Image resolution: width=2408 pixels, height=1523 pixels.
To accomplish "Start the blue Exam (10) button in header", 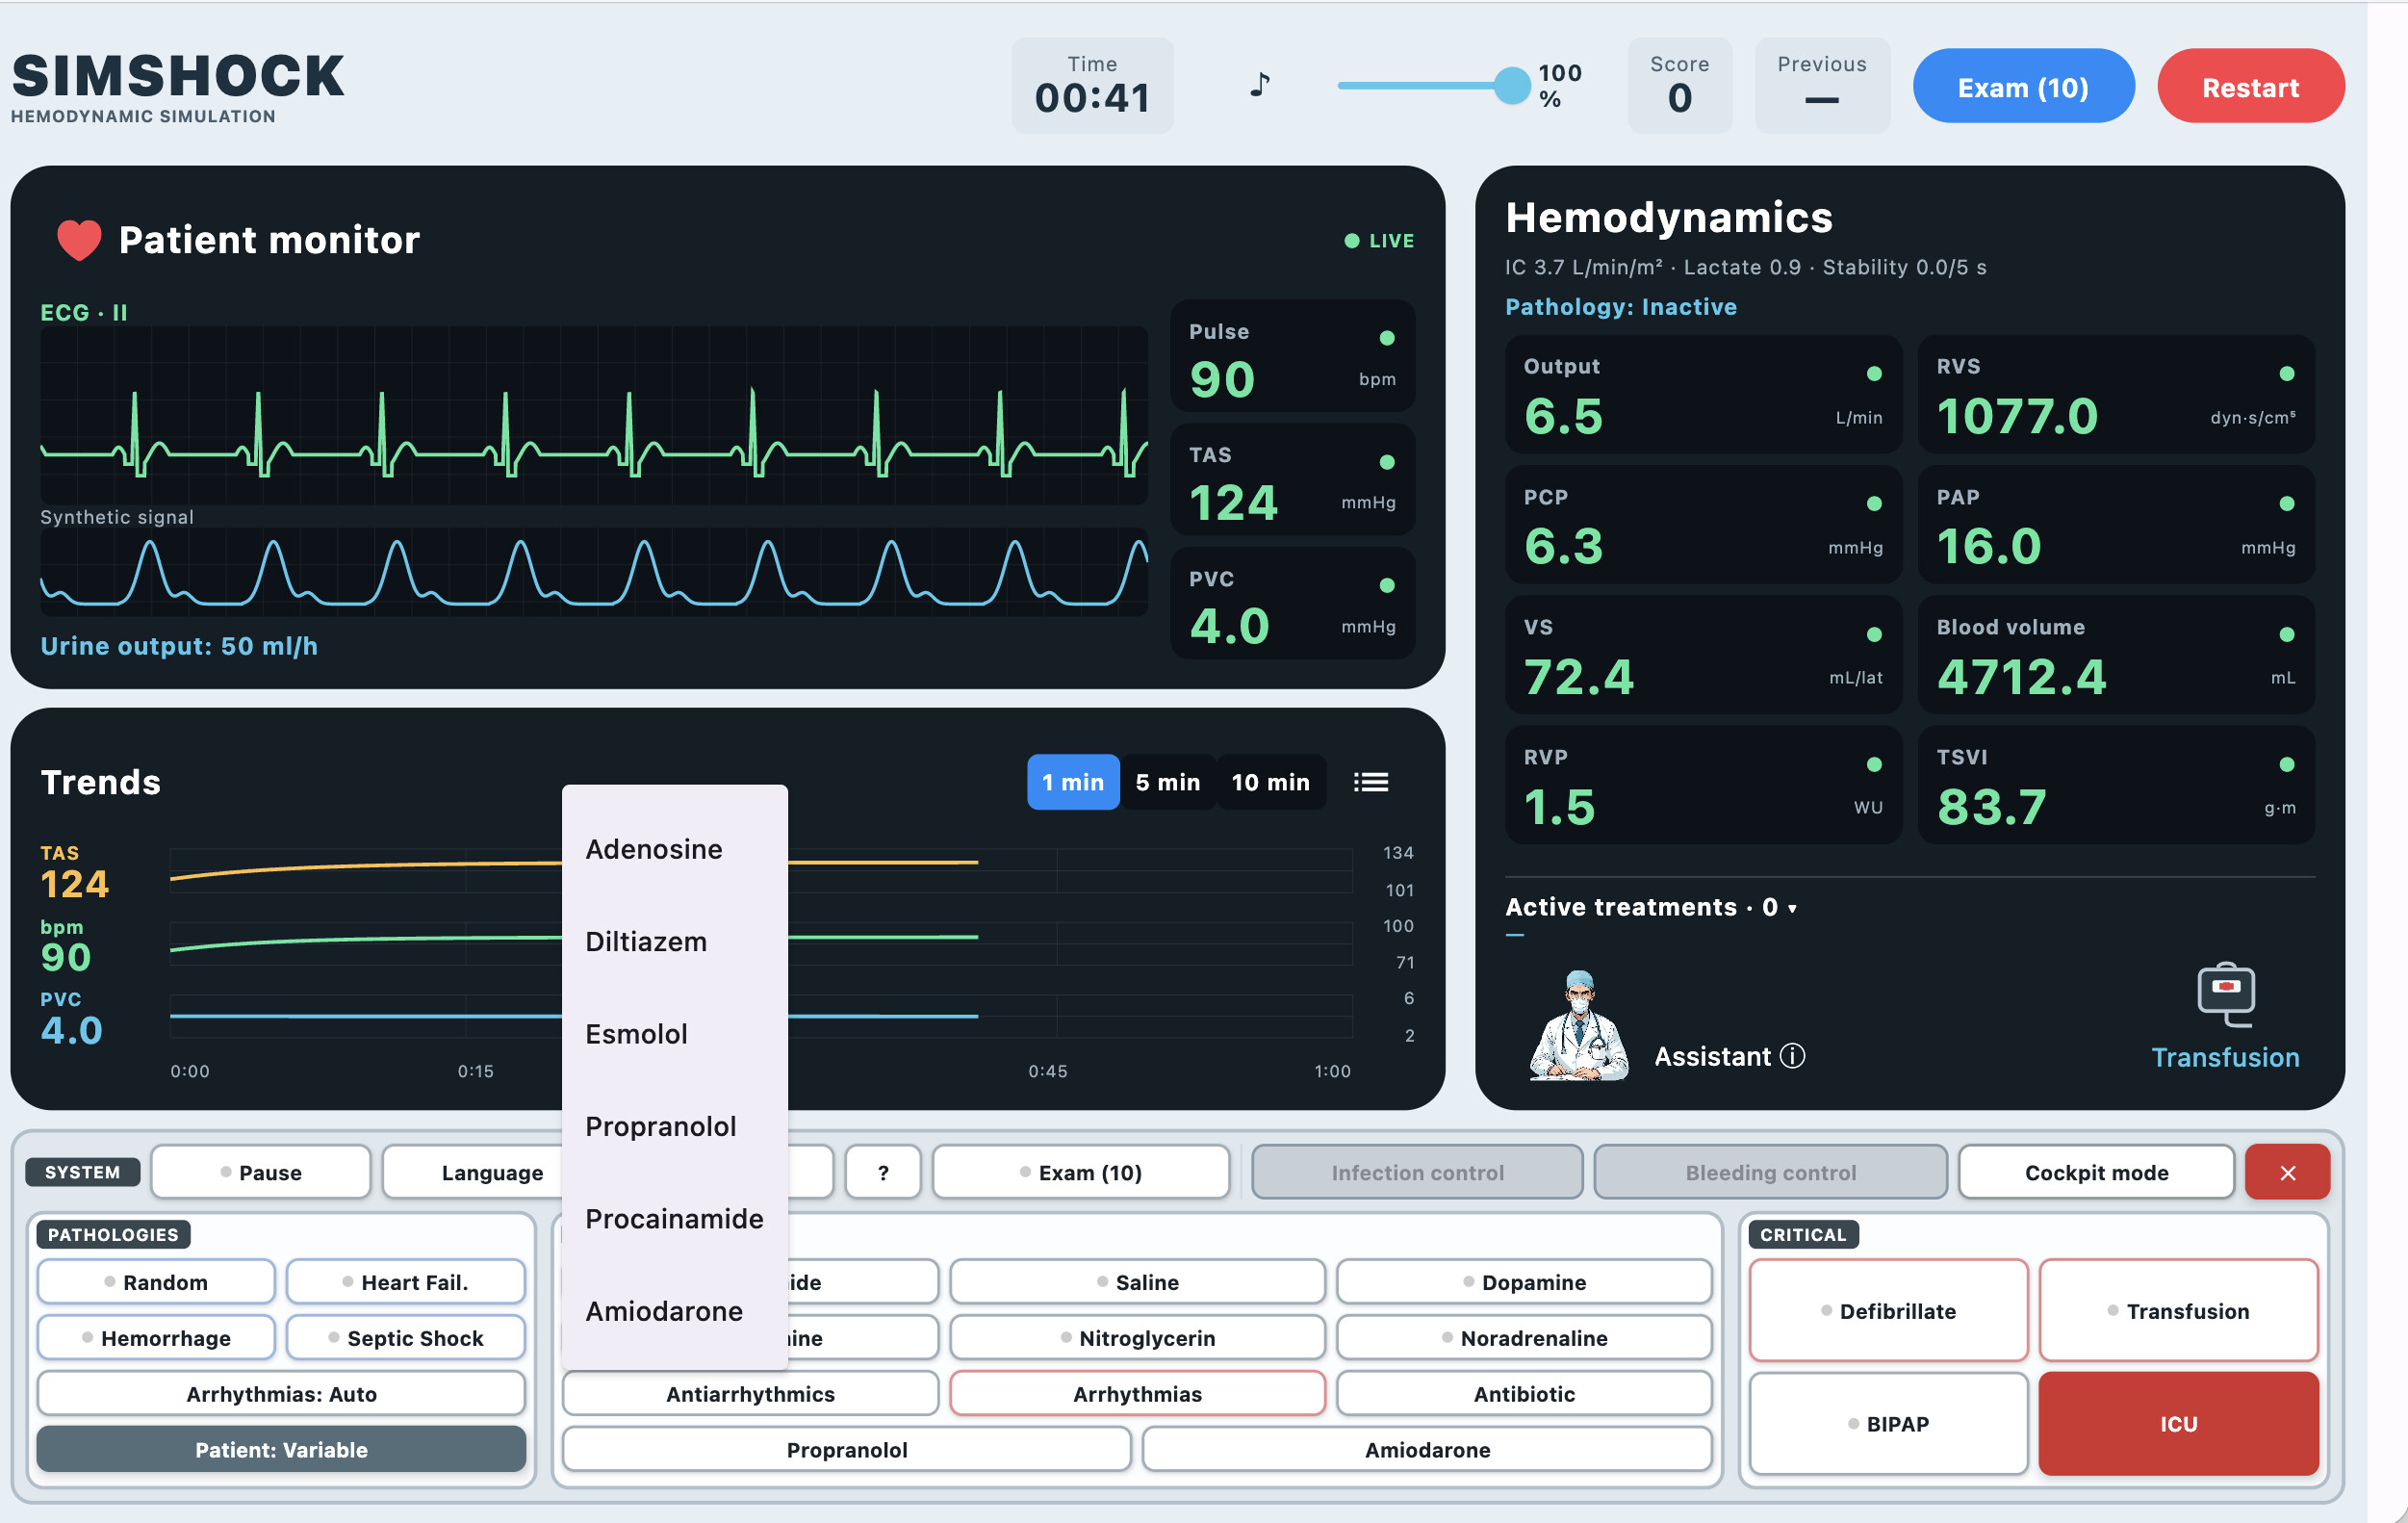I will point(2023,87).
